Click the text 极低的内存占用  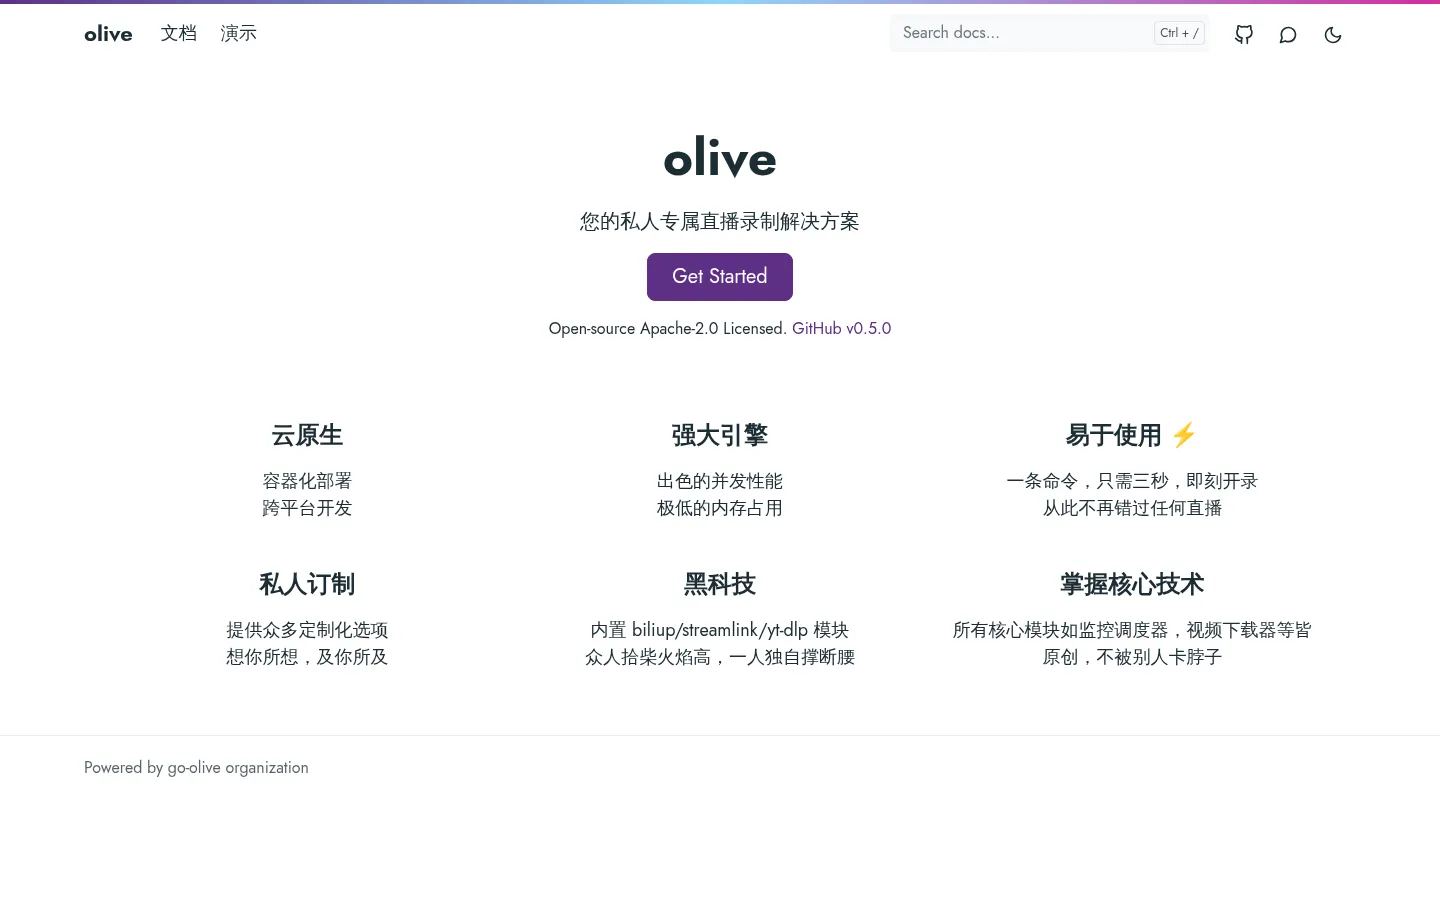[720, 508]
